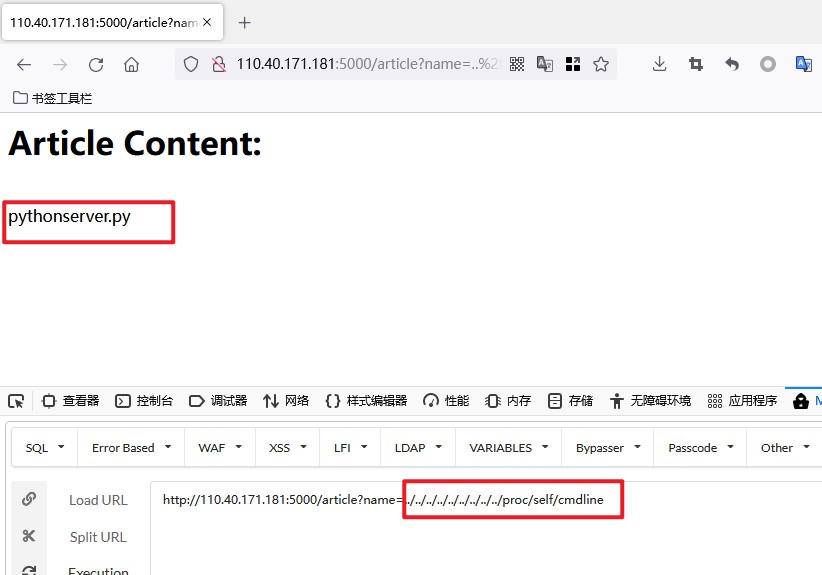The width and height of the screenshot is (822, 575).
Task: Open the downloads panel
Action: point(659,64)
